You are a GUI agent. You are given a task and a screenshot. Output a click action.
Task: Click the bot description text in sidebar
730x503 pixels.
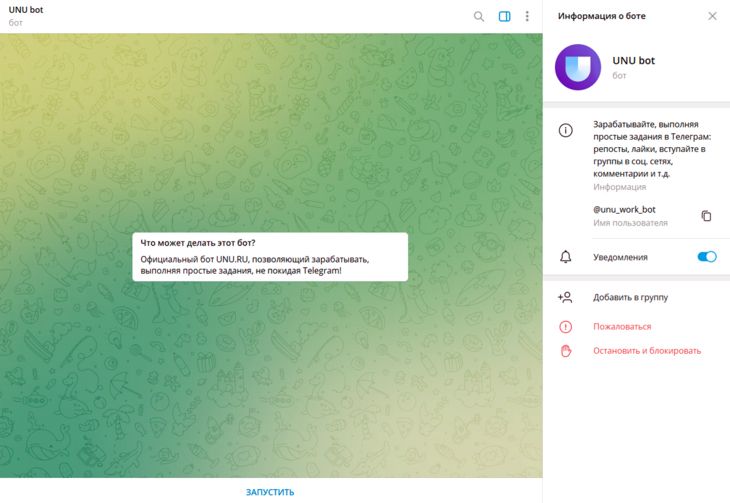[652, 149]
